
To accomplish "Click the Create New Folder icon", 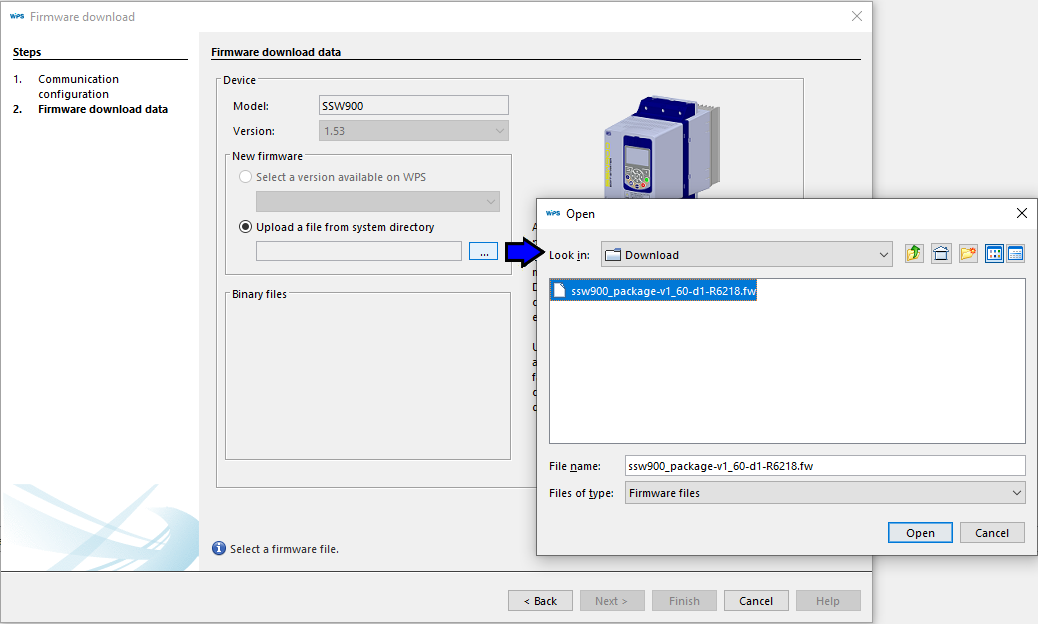I will click(968, 254).
